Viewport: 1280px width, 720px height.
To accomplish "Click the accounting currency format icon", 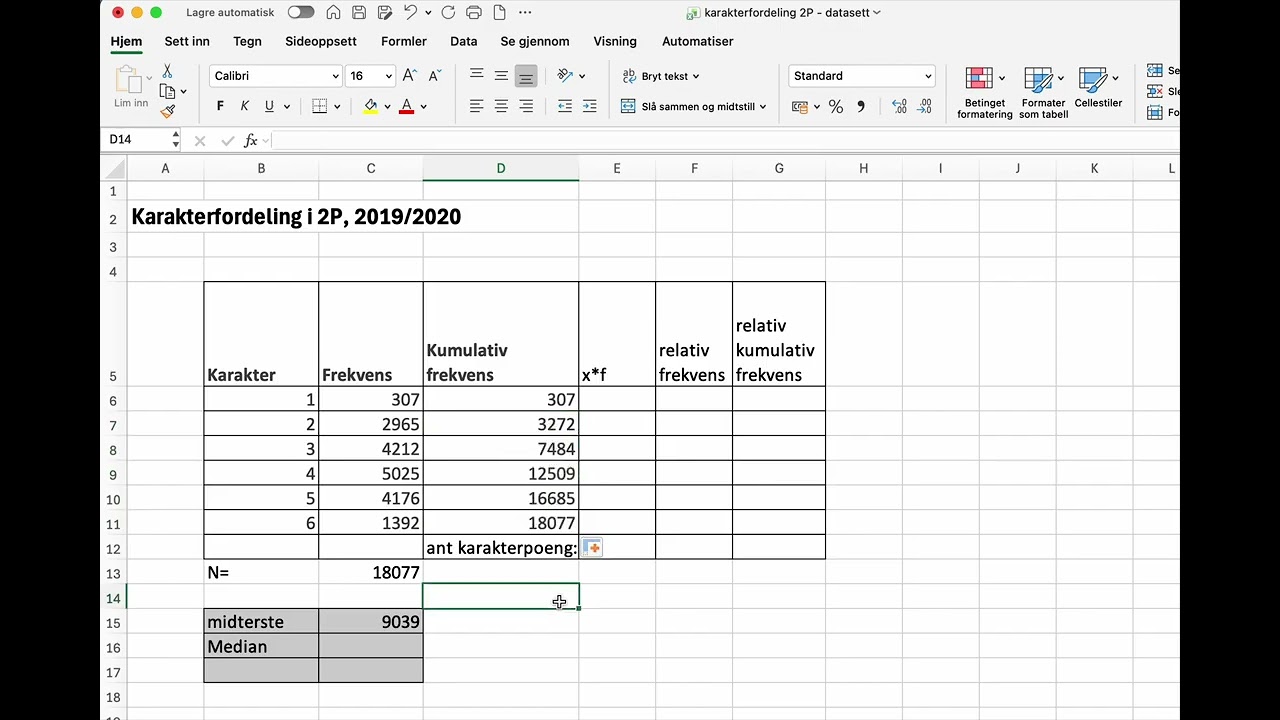I will point(800,107).
